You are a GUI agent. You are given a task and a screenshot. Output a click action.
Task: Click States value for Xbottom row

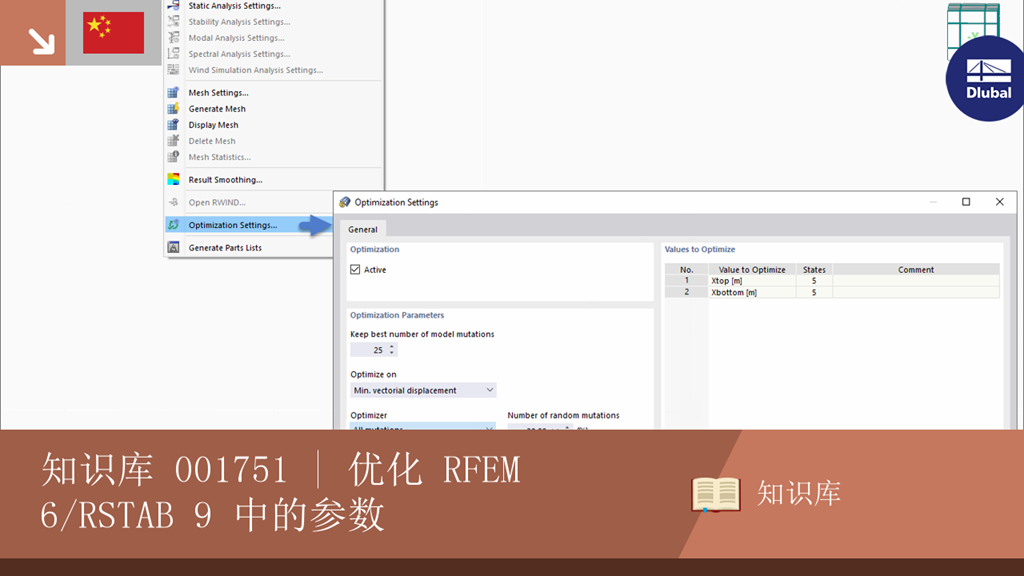[x=814, y=293]
